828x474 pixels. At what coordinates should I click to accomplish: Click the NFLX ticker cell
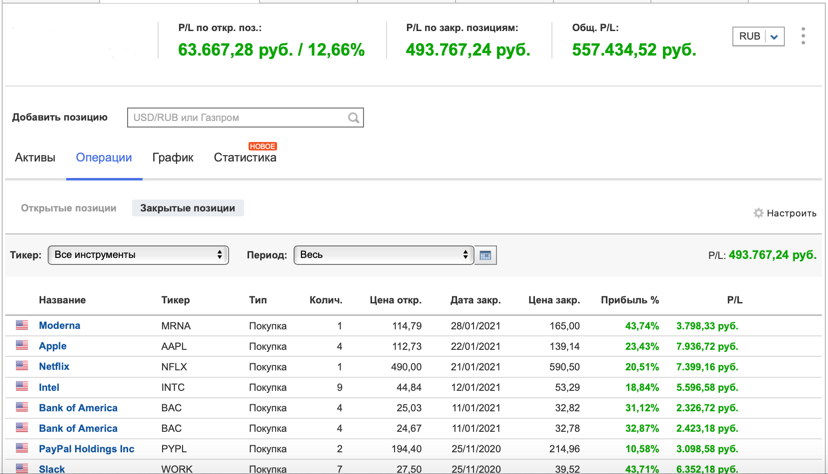174,367
